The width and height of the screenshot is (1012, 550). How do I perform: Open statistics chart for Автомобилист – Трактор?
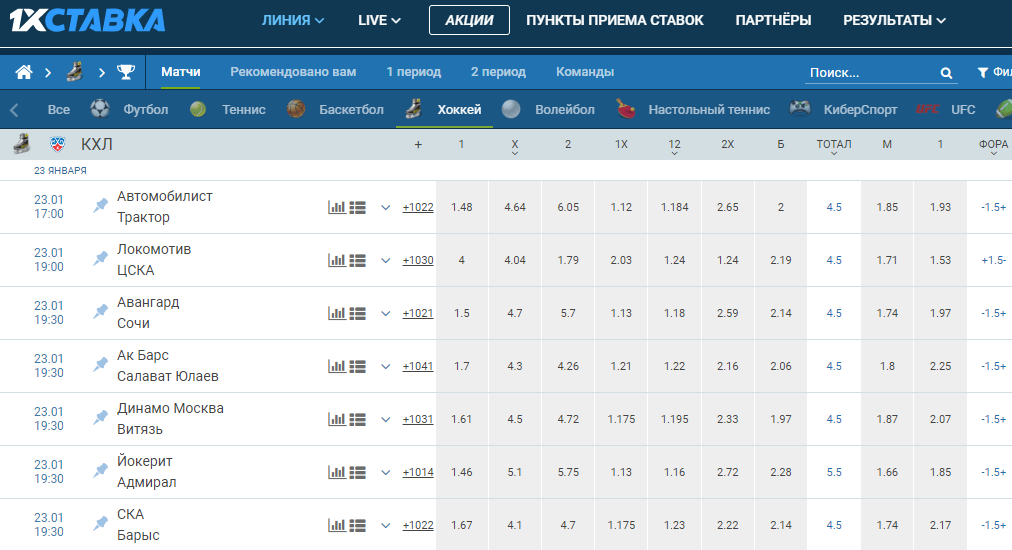click(x=336, y=207)
